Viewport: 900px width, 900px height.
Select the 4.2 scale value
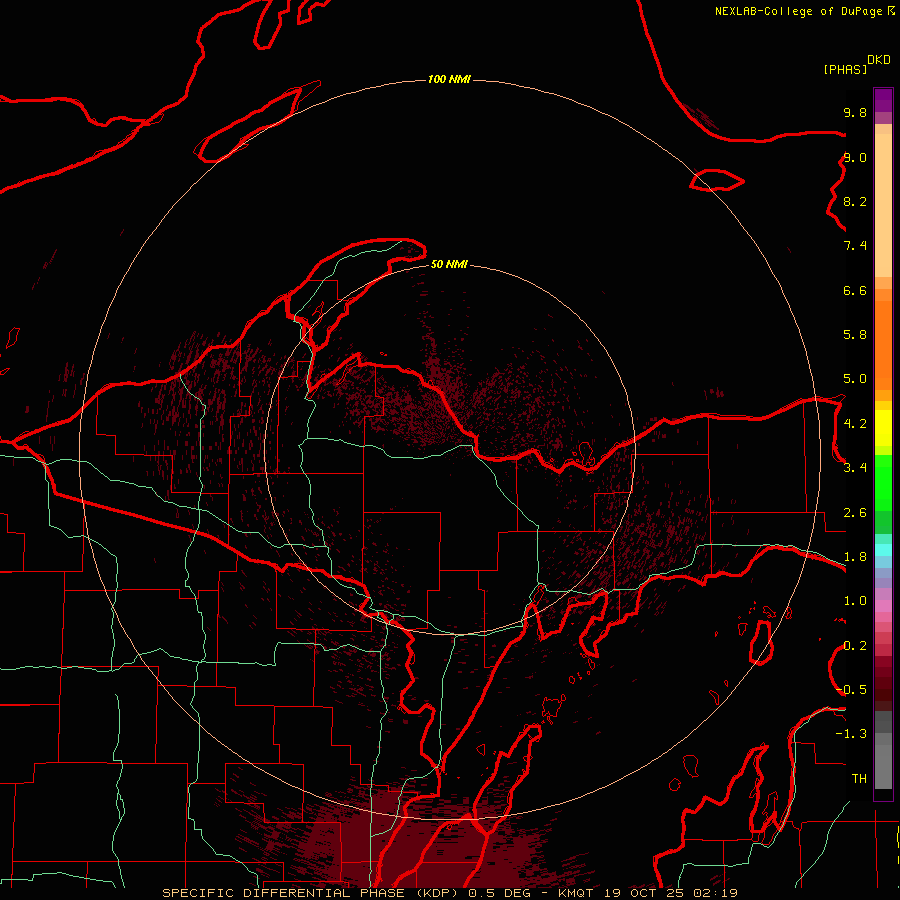click(x=855, y=424)
